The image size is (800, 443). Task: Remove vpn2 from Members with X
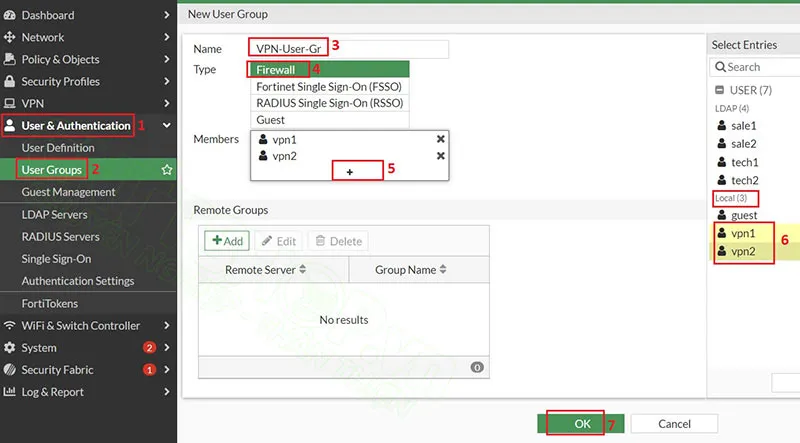[x=441, y=156]
